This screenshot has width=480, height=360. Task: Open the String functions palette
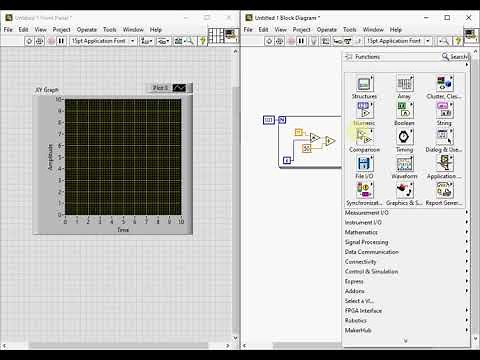click(x=444, y=111)
